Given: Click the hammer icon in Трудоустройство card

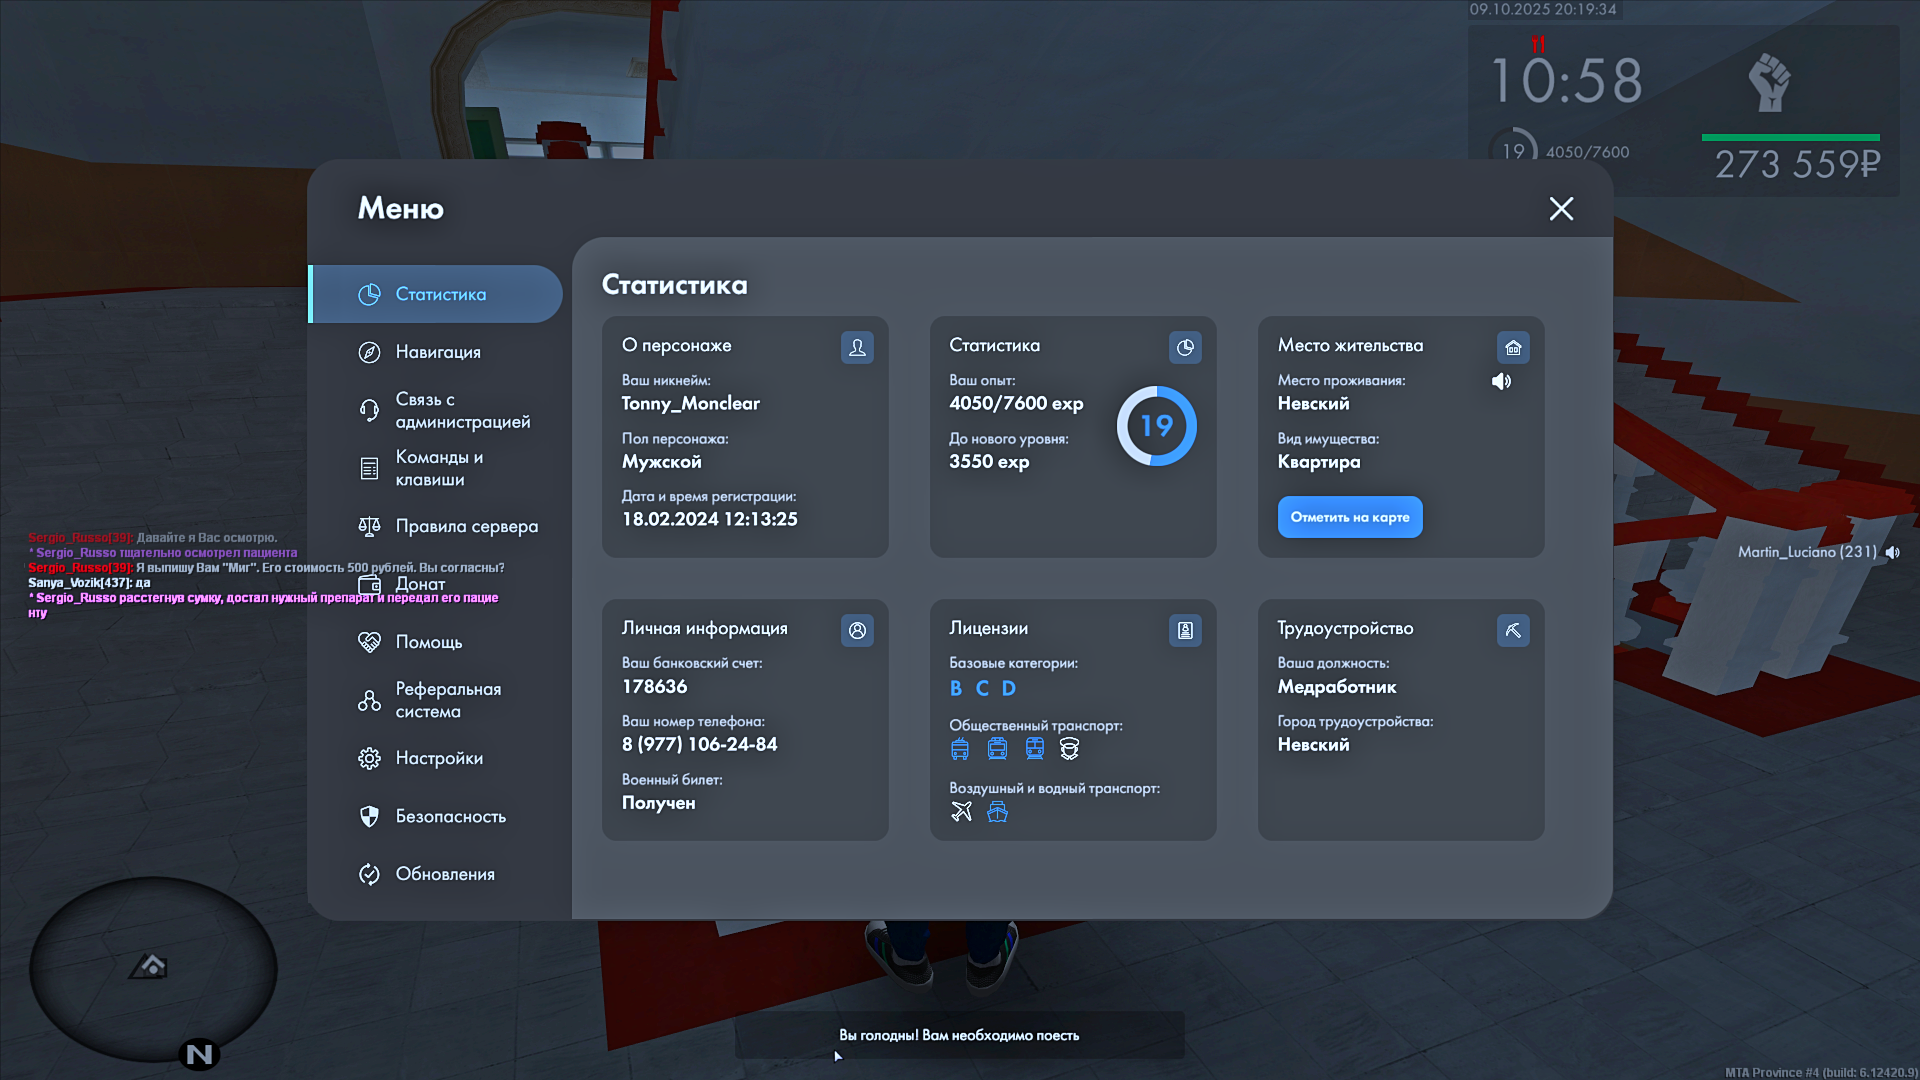Looking at the screenshot, I should [x=1513, y=630].
